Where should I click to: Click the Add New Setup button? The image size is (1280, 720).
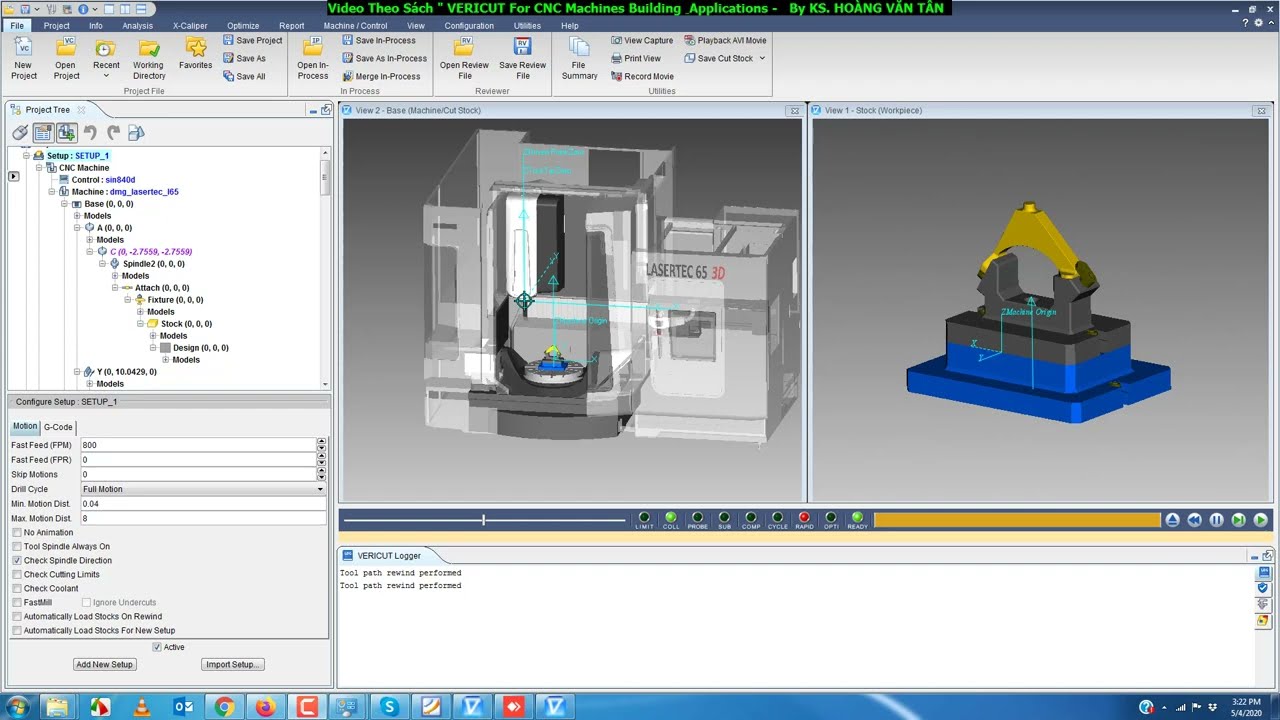point(105,665)
